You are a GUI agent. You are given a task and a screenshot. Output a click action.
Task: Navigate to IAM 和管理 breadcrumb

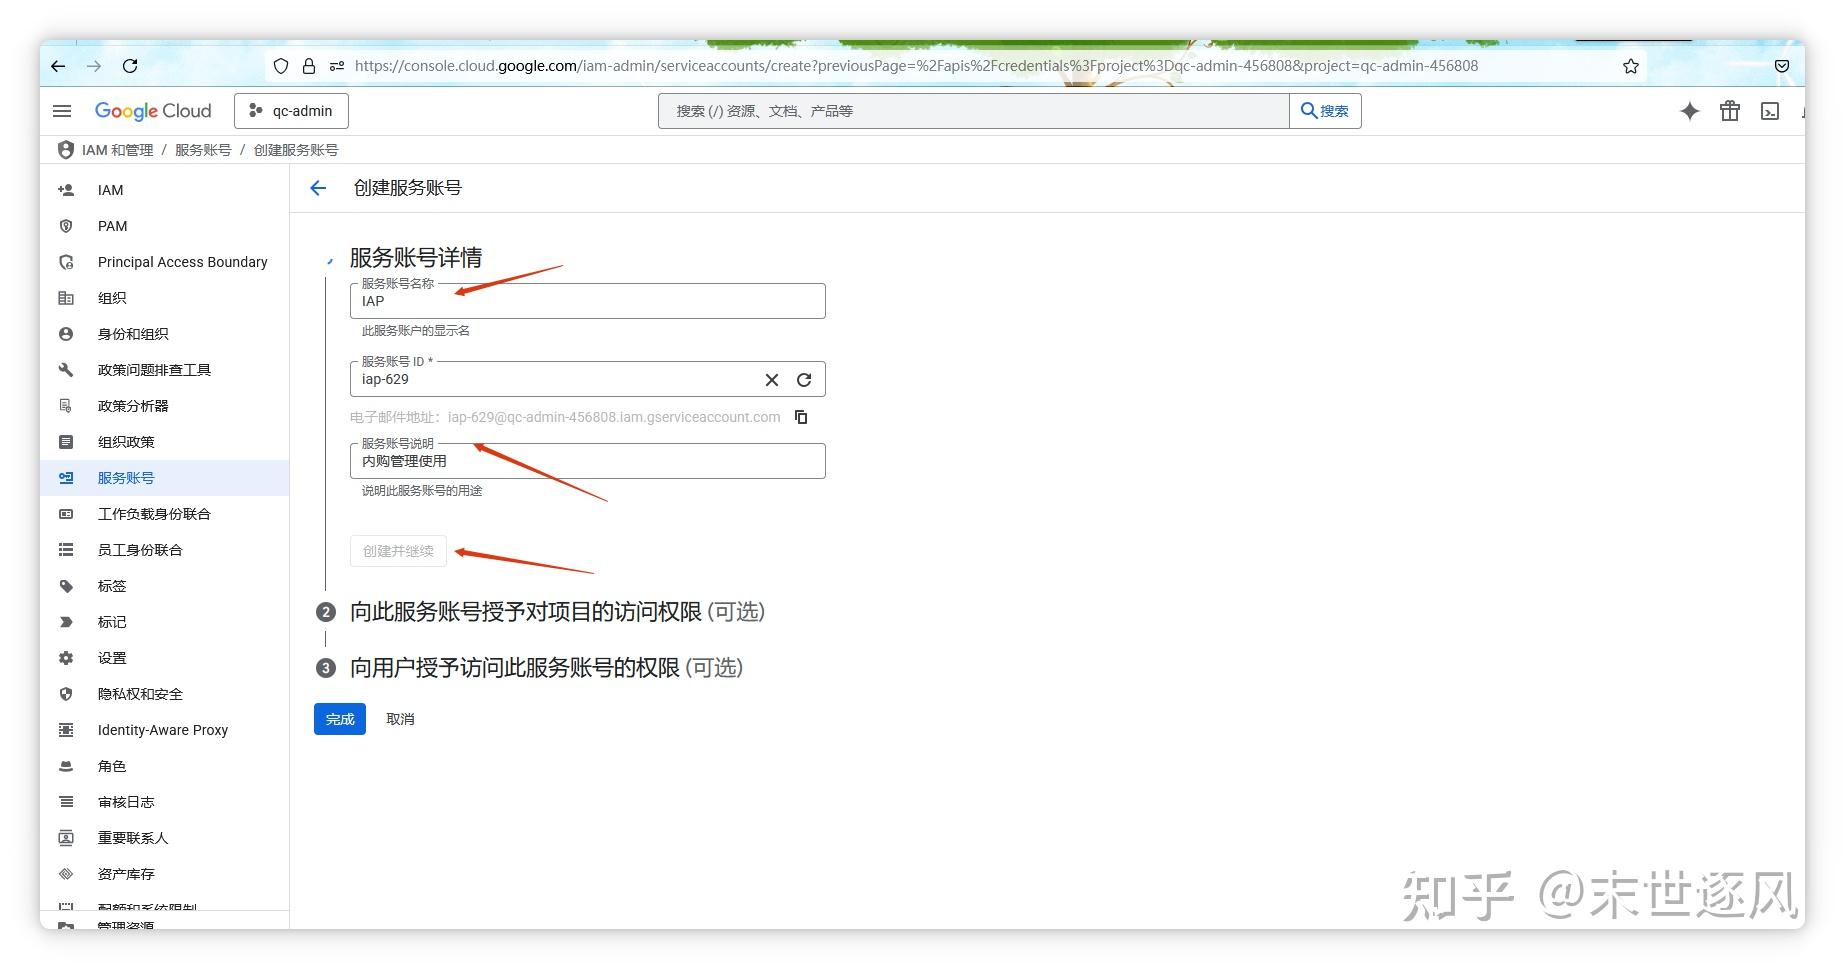[114, 149]
